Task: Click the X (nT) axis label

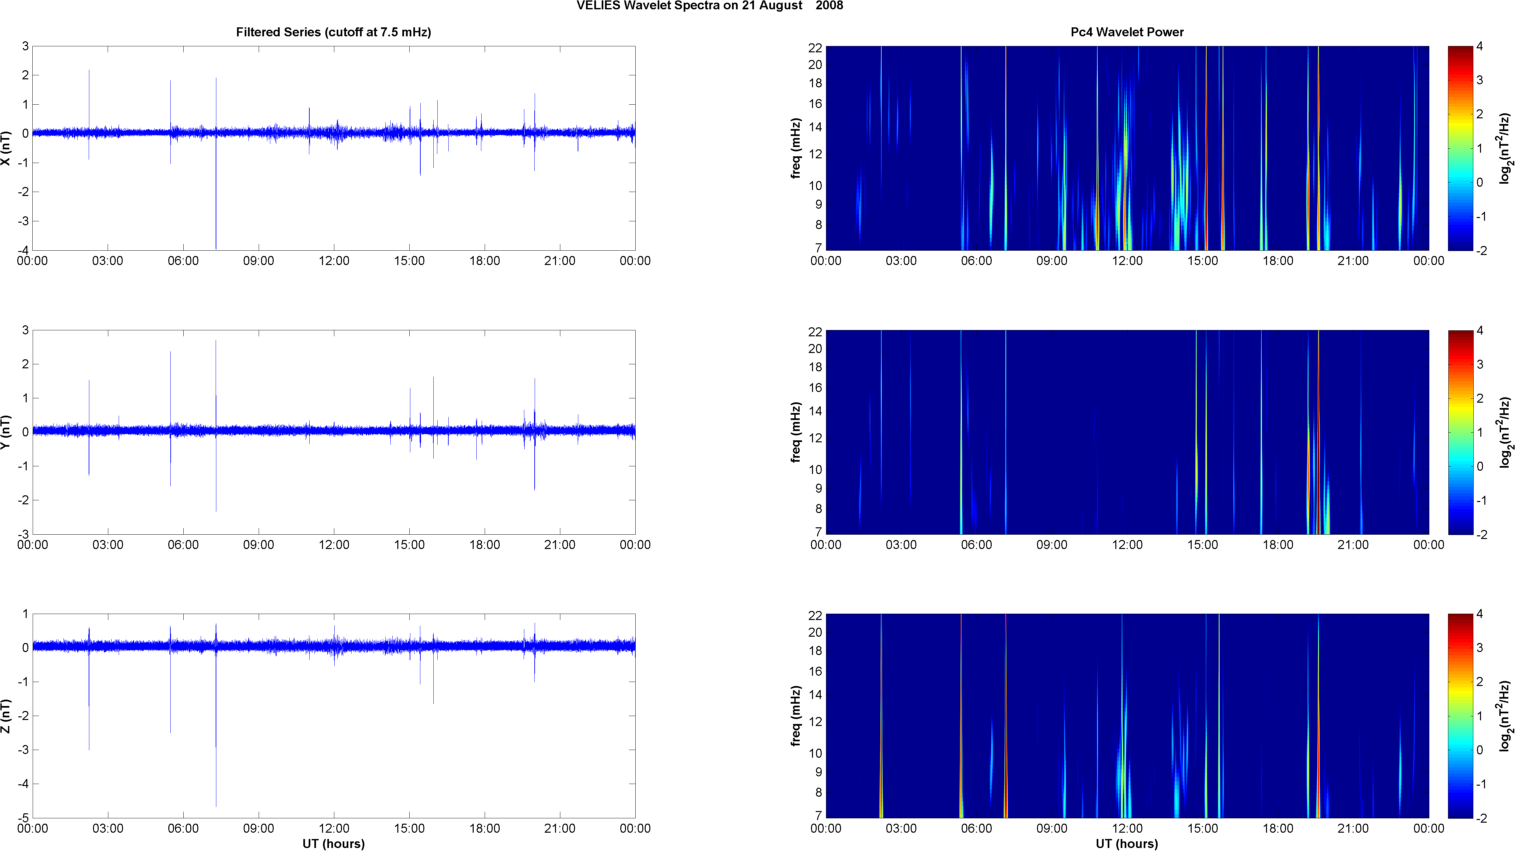Action: pos(6,148)
